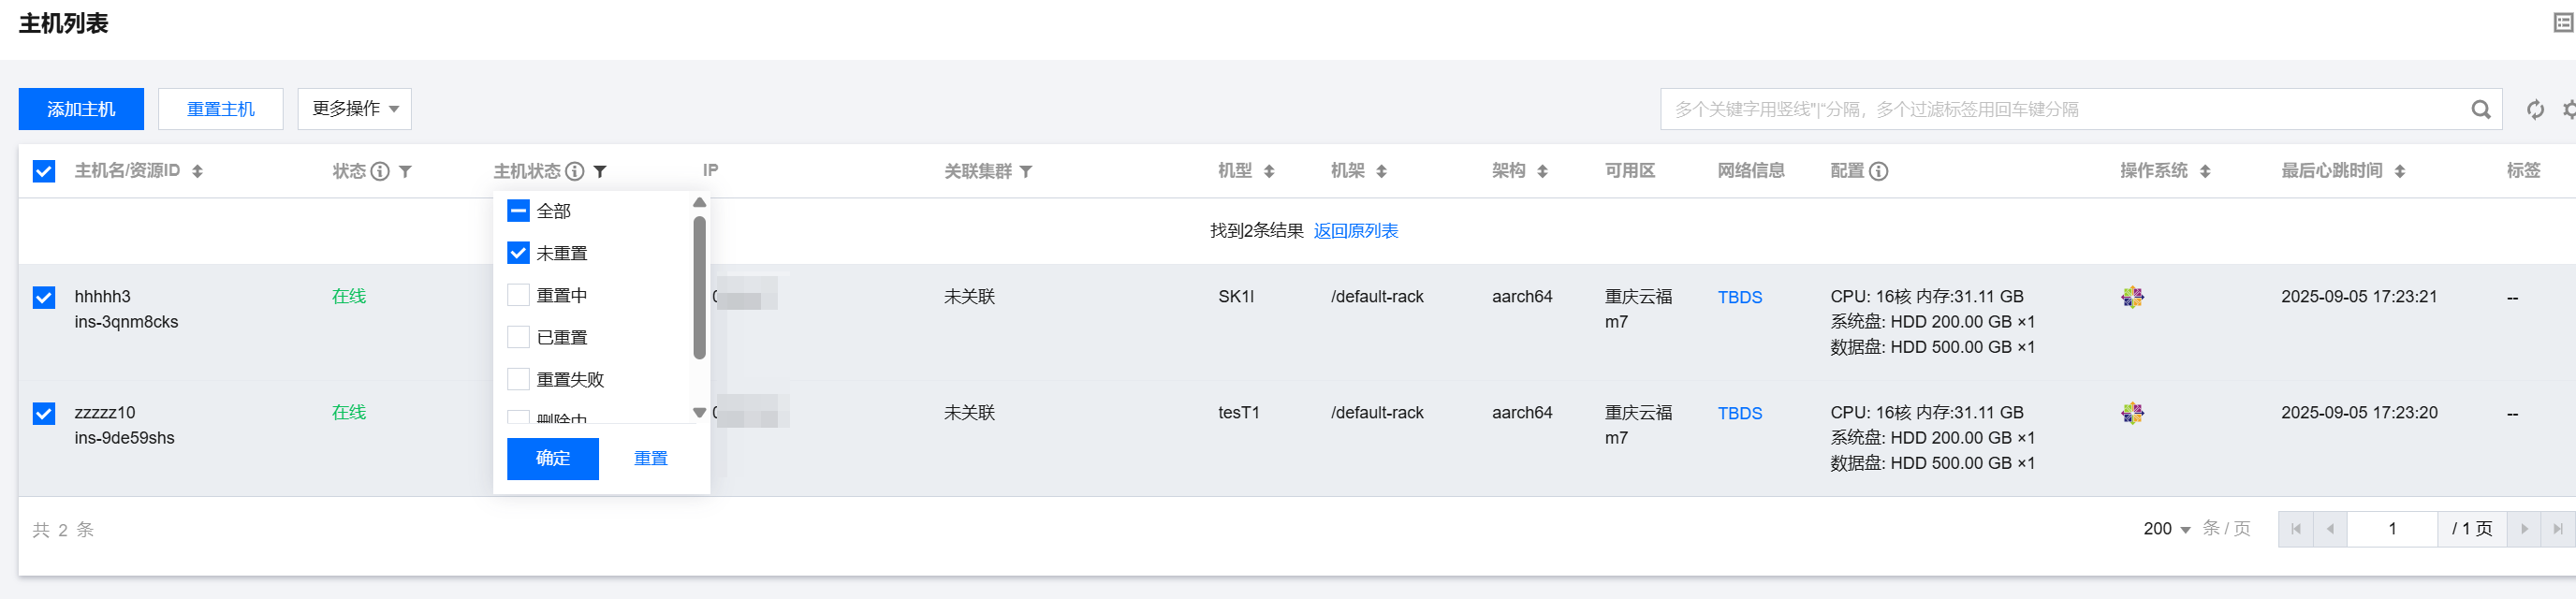Select 重置失败 in filter menu
Image resolution: width=2576 pixels, height=599 pixels.
[x=518, y=379]
